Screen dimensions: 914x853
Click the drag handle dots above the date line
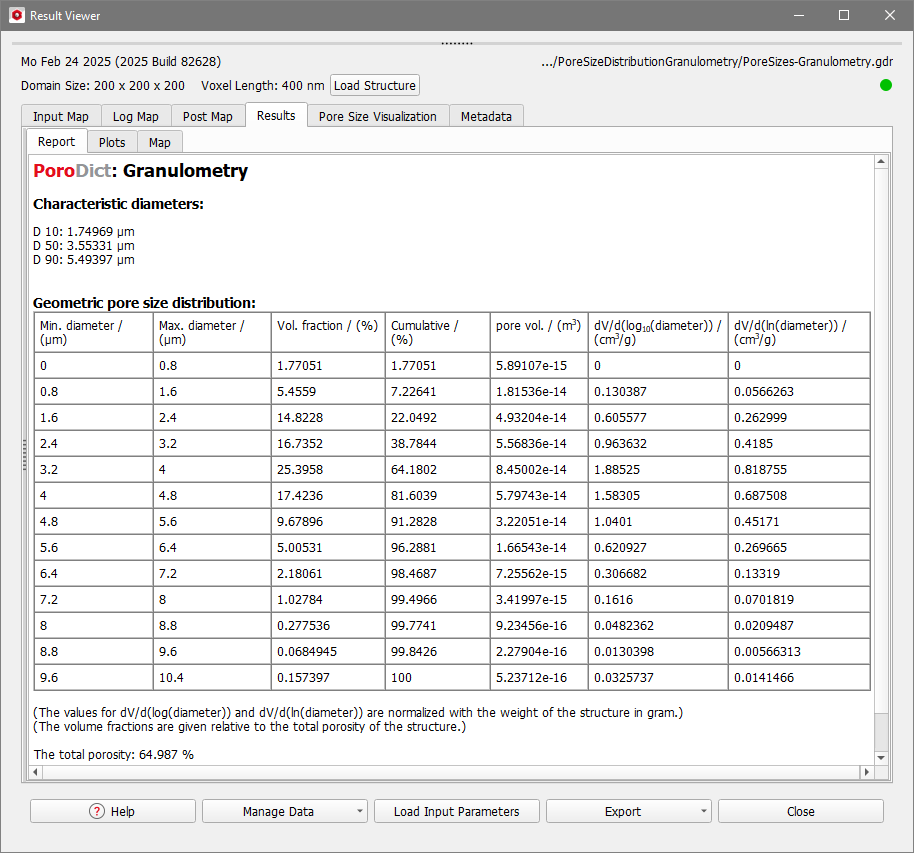tap(456, 42)
